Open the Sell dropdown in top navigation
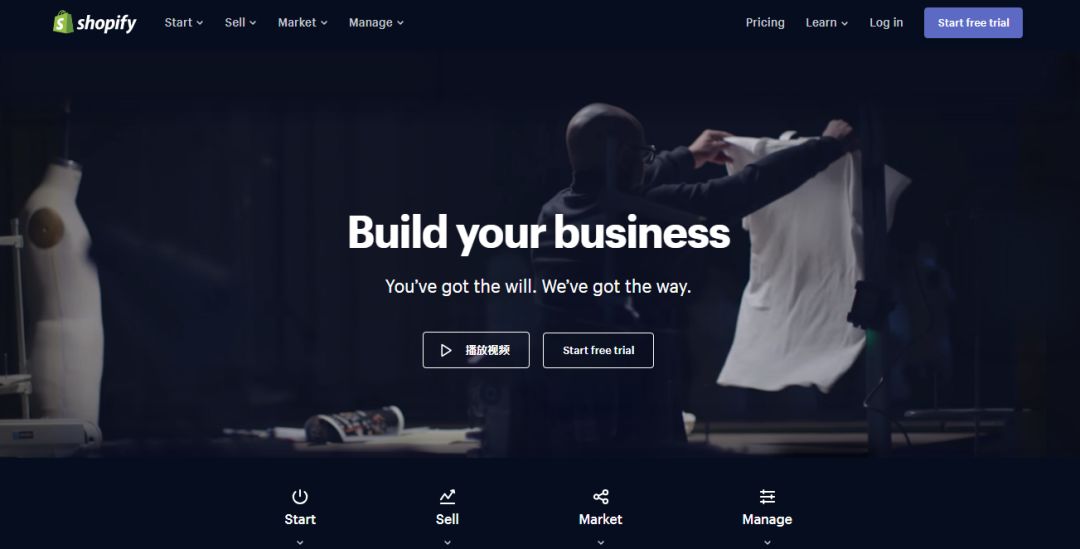1080x549 pixels. pyautogui.click(x=240, y=23)
